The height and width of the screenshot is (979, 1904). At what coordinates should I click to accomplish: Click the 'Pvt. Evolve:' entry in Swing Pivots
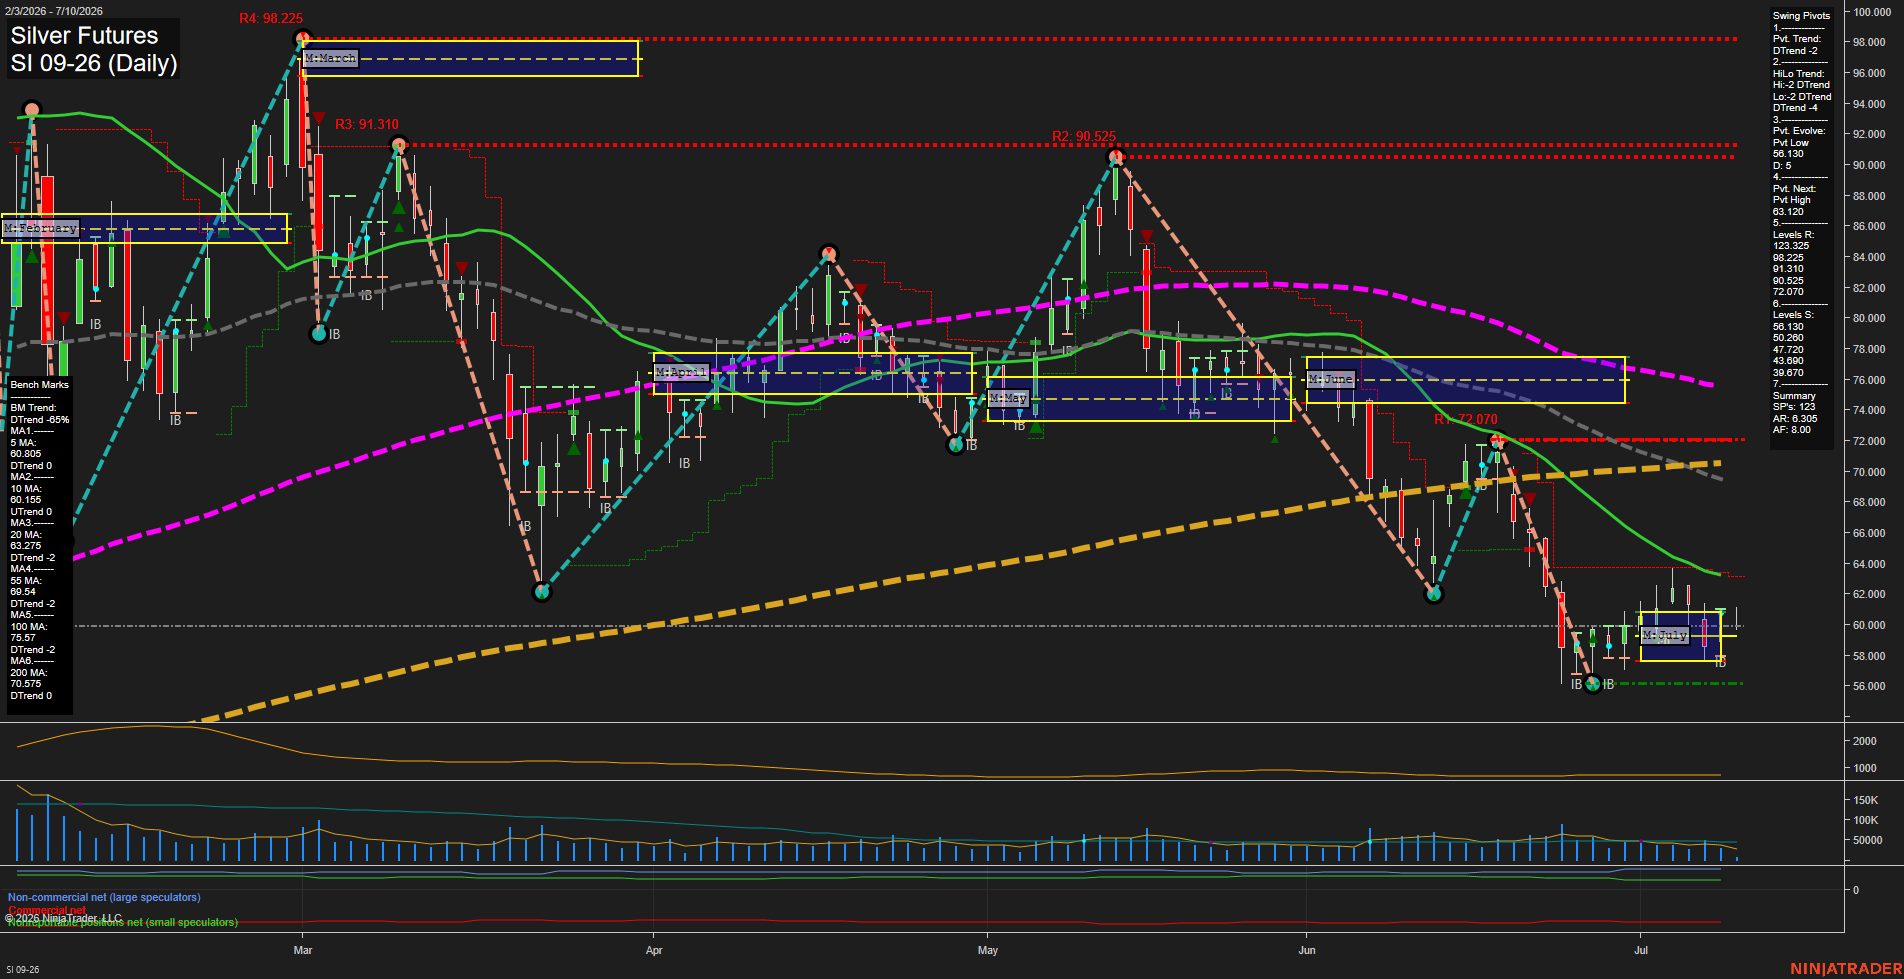1799,131
